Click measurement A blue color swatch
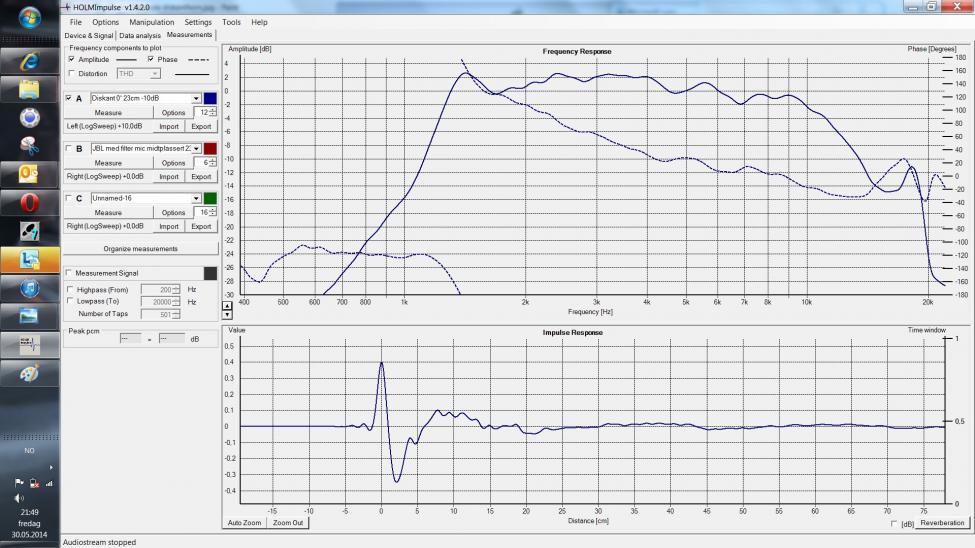The height and width of the screenshot is (548, 975). pyautogui.click(x=210, y=98)
